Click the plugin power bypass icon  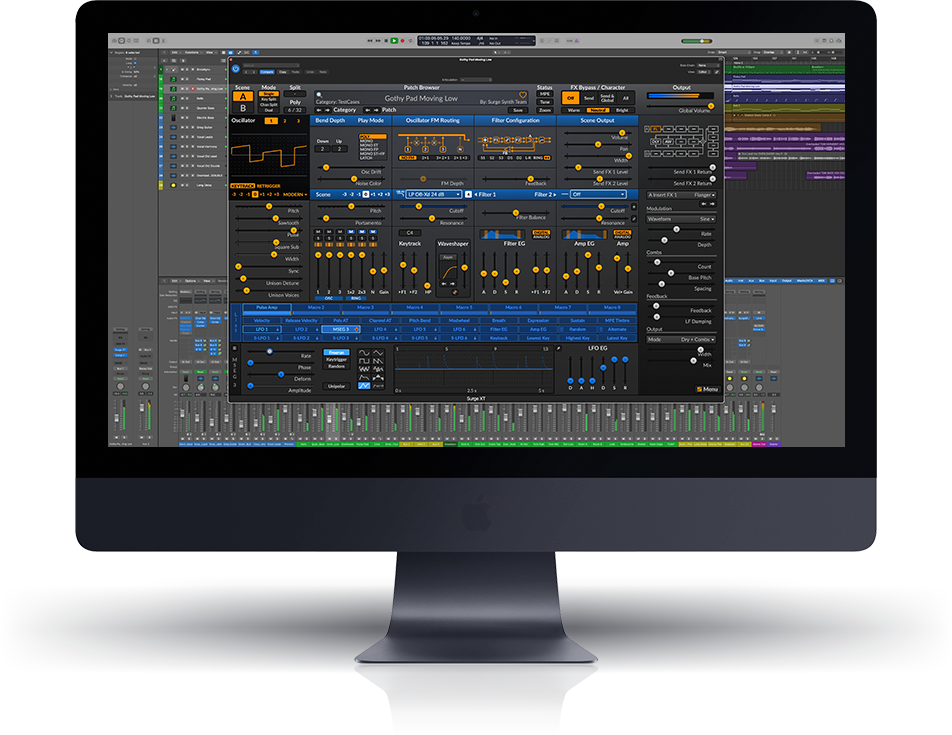(235, 68)
